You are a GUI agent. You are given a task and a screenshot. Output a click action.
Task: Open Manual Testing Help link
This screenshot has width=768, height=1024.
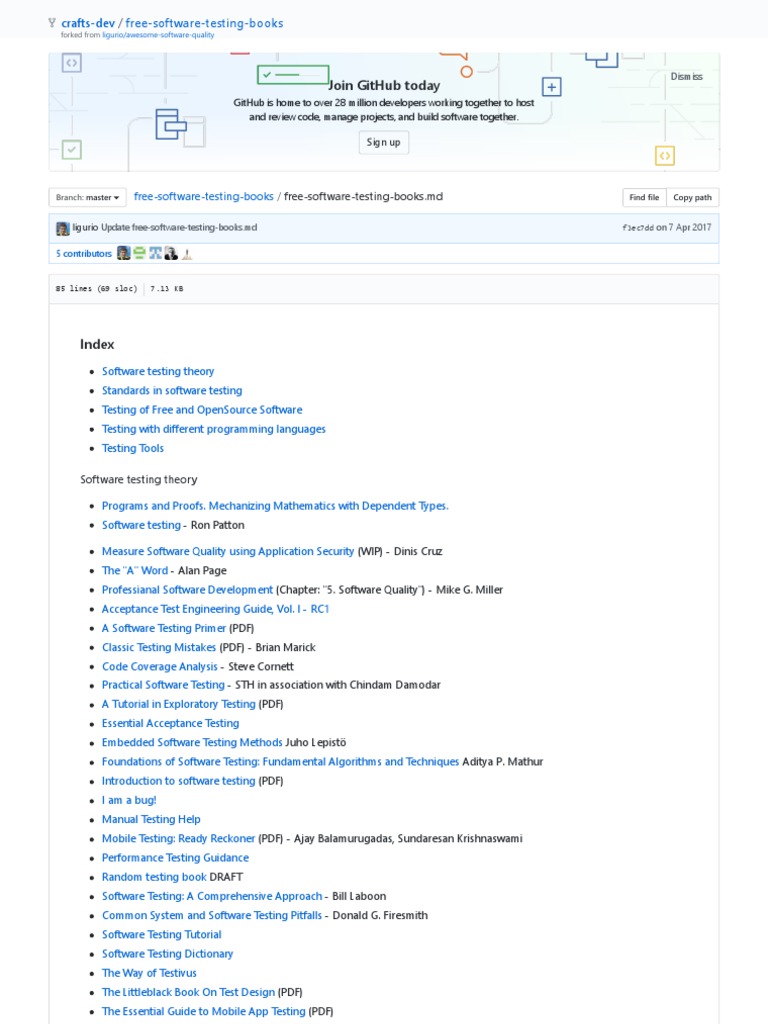click(x=151, y=820)
